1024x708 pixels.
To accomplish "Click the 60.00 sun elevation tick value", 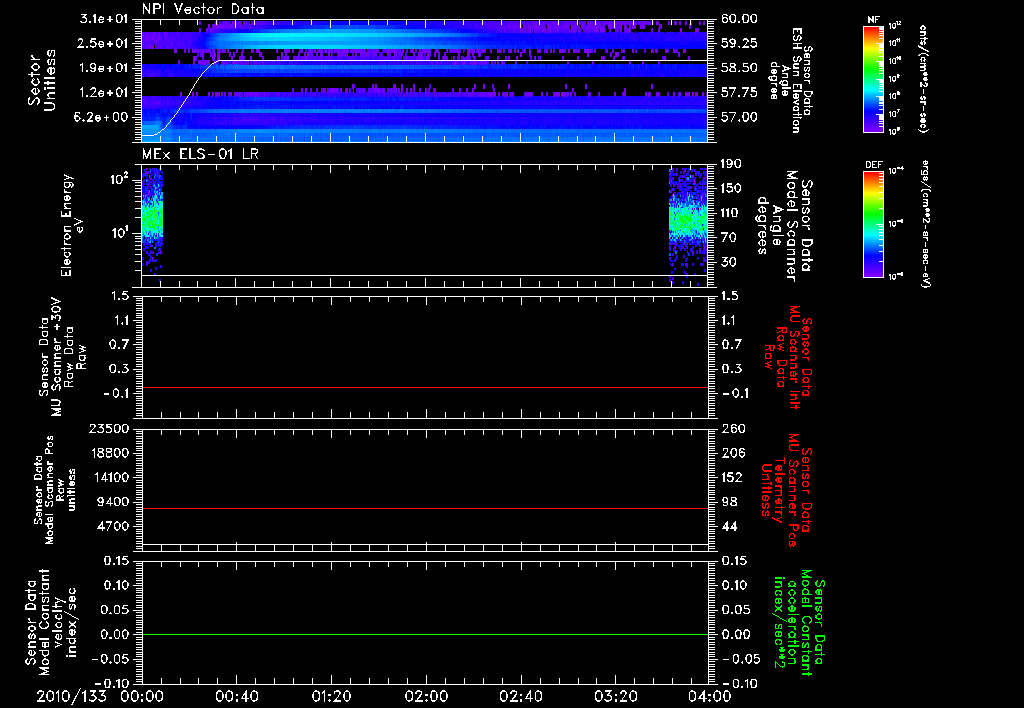I will 739,19.
